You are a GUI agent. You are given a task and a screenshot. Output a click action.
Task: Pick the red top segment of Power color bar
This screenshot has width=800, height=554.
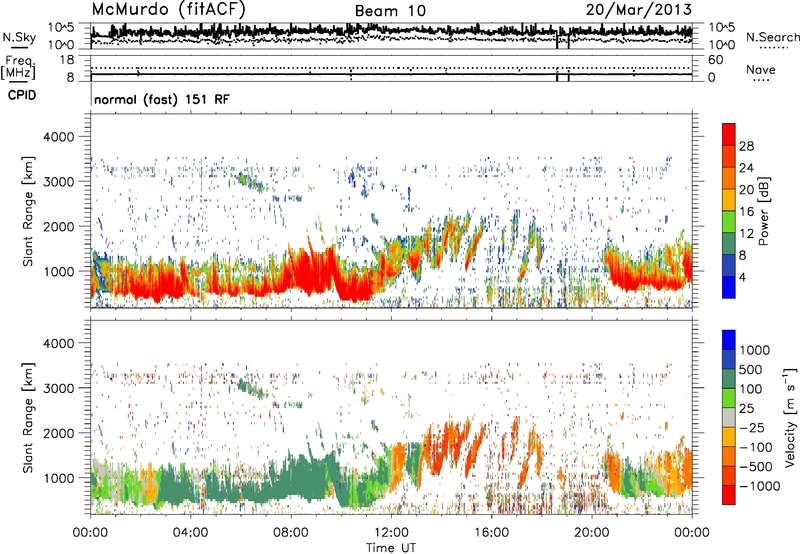click(729, 135)
